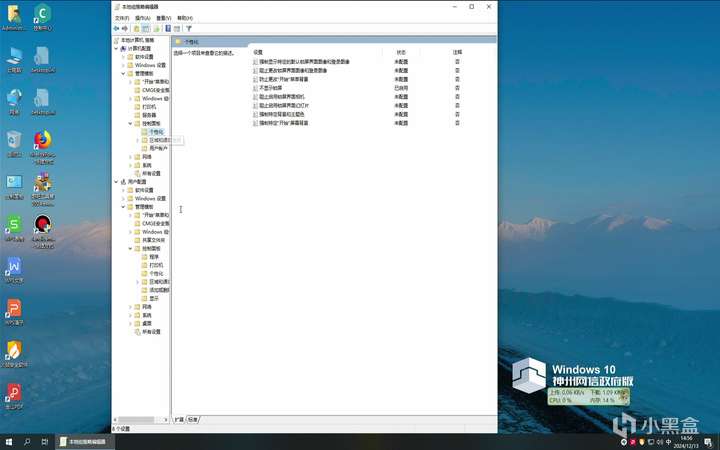Select the Firefox shortcut on the desktop
The width and height of the screenshot is (720, 450).
[42, 147]
